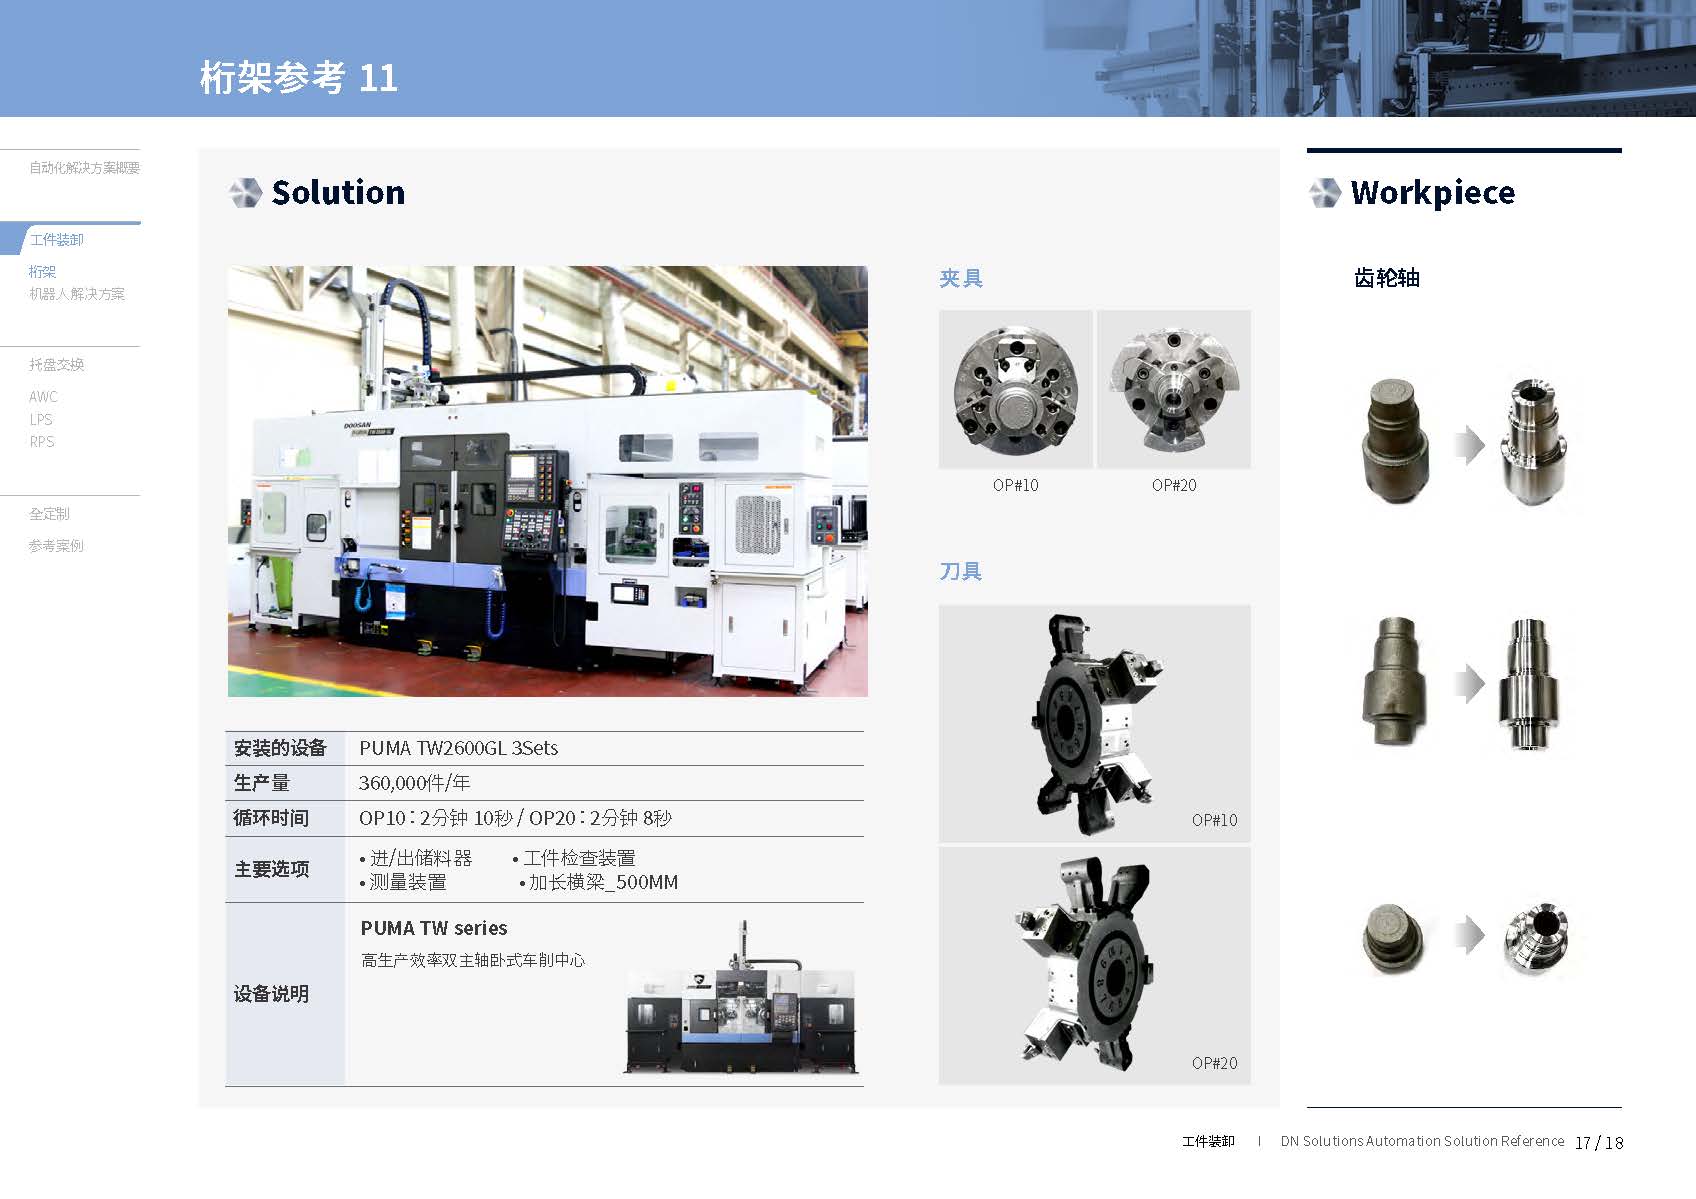Click the hexagon icon beside Solution
This screenshot has width=1696, height=1199.
coord(245,192)
